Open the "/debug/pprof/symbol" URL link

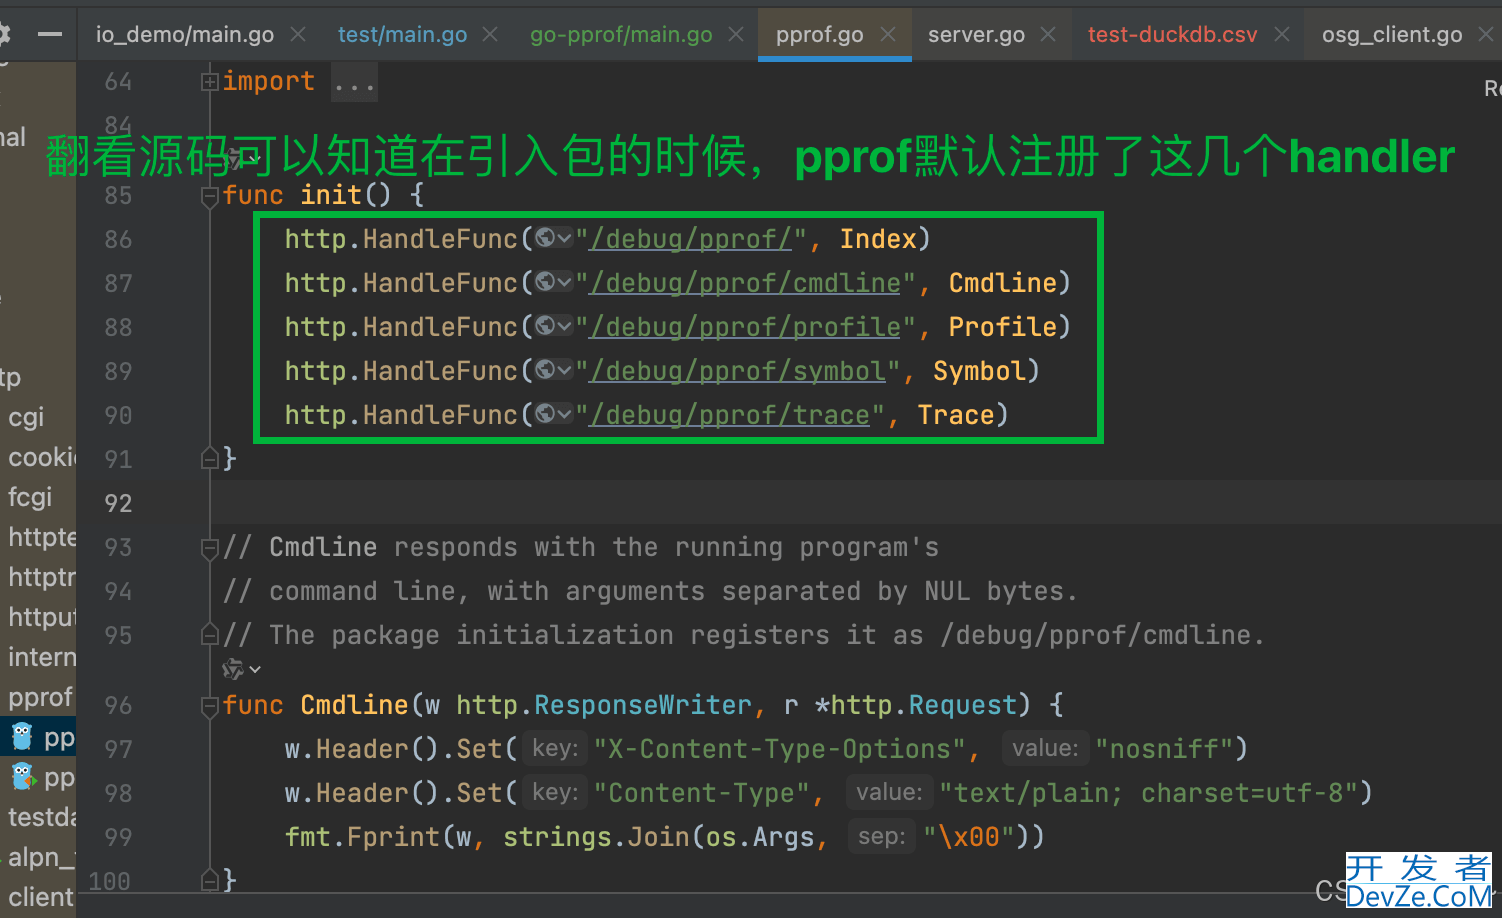point(738,371)
